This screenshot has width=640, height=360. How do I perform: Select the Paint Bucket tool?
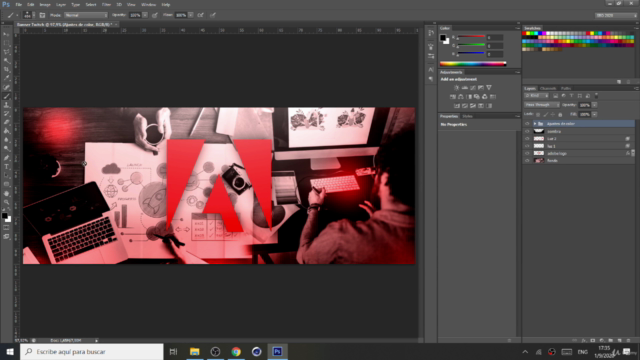click(7, 131)
